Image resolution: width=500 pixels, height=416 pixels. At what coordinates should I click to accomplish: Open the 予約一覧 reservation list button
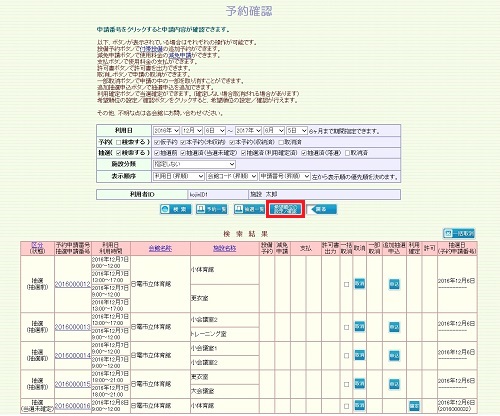(x=212, y=209)
